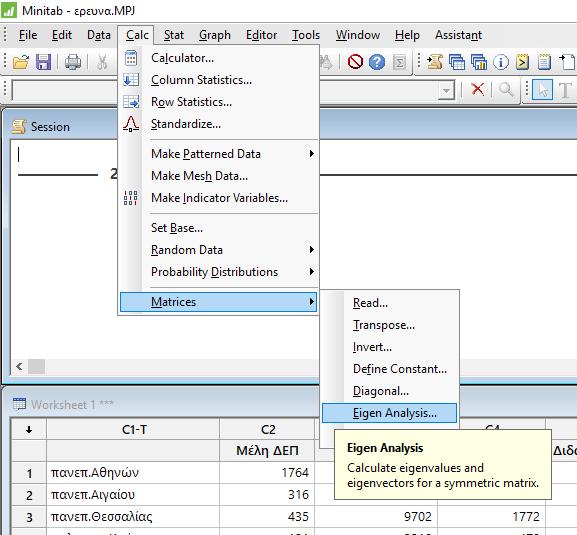Screen dimensions: 577x535
Task: Open the Tools menu
Action: coord(305,35)
